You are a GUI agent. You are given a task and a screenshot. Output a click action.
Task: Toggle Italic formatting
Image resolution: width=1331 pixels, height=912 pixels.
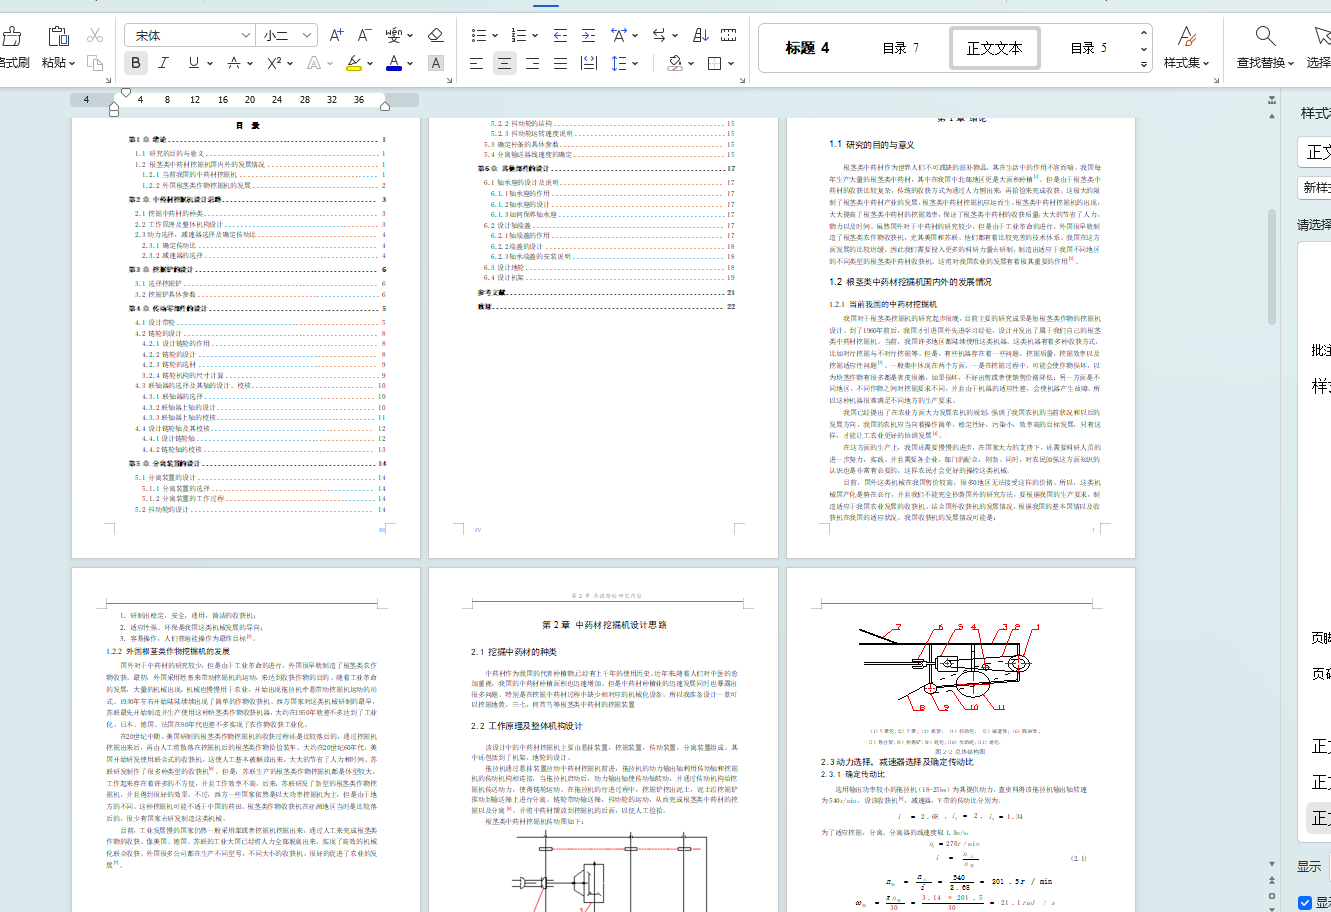coord(164,63)
